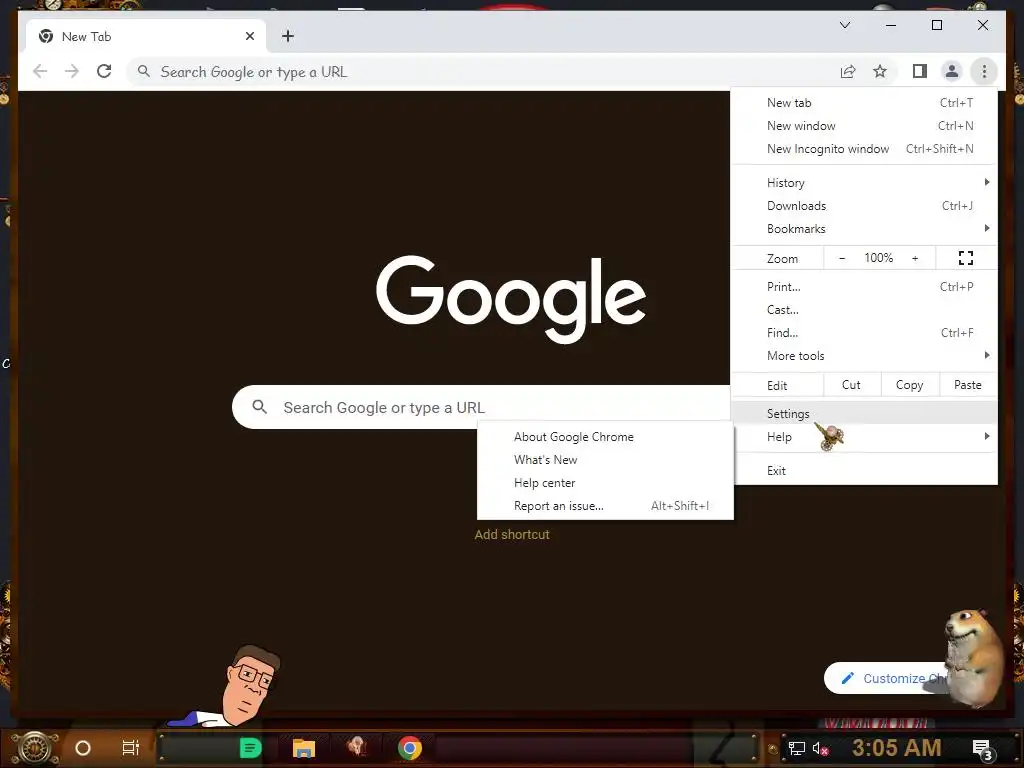Choose Exit in the Chrome menu
This screenshot has height=768, width=1024.
pyautogui.click(x=864, y=471)
